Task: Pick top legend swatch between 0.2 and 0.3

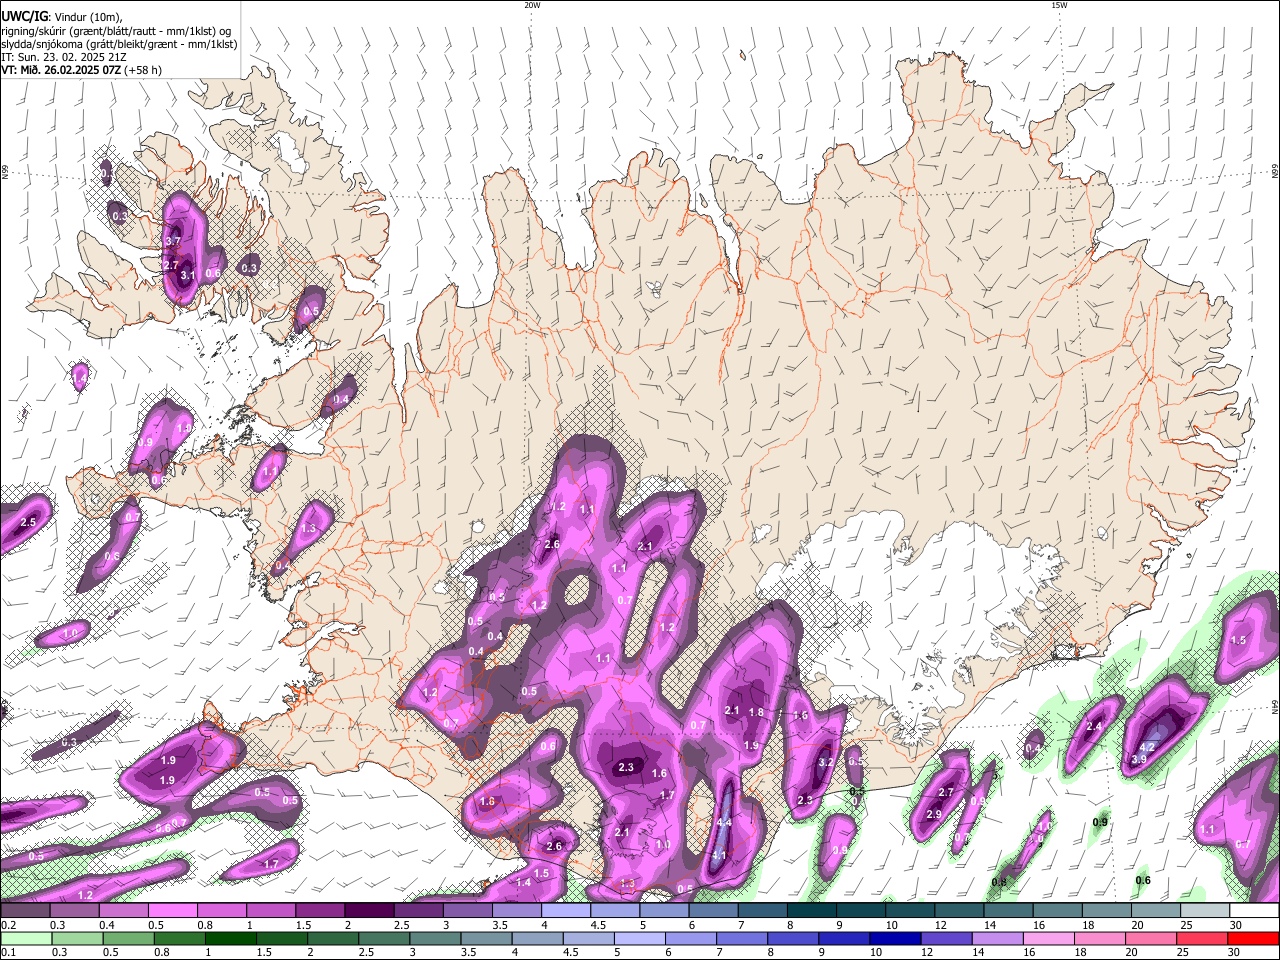Action: pyautogui.click(x=26, y=910)
